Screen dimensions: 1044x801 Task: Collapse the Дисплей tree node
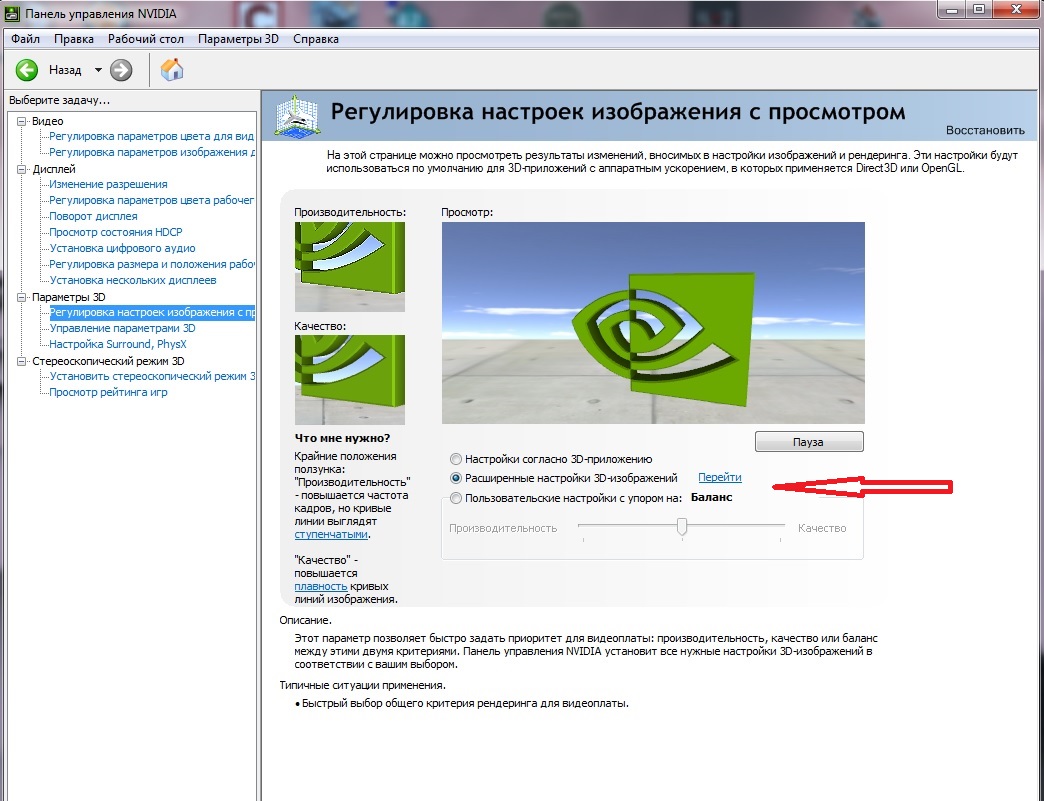(x=21, y=169)
